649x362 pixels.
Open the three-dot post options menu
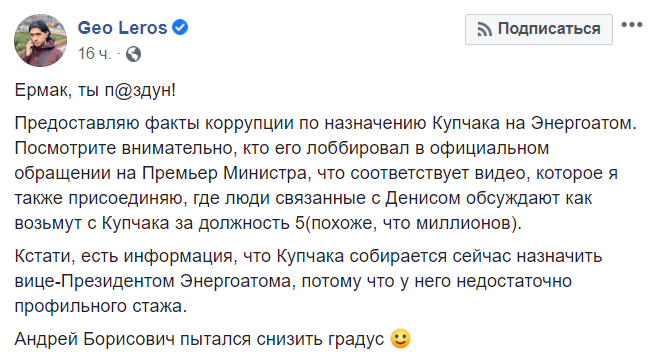click(x=632, y=25)
